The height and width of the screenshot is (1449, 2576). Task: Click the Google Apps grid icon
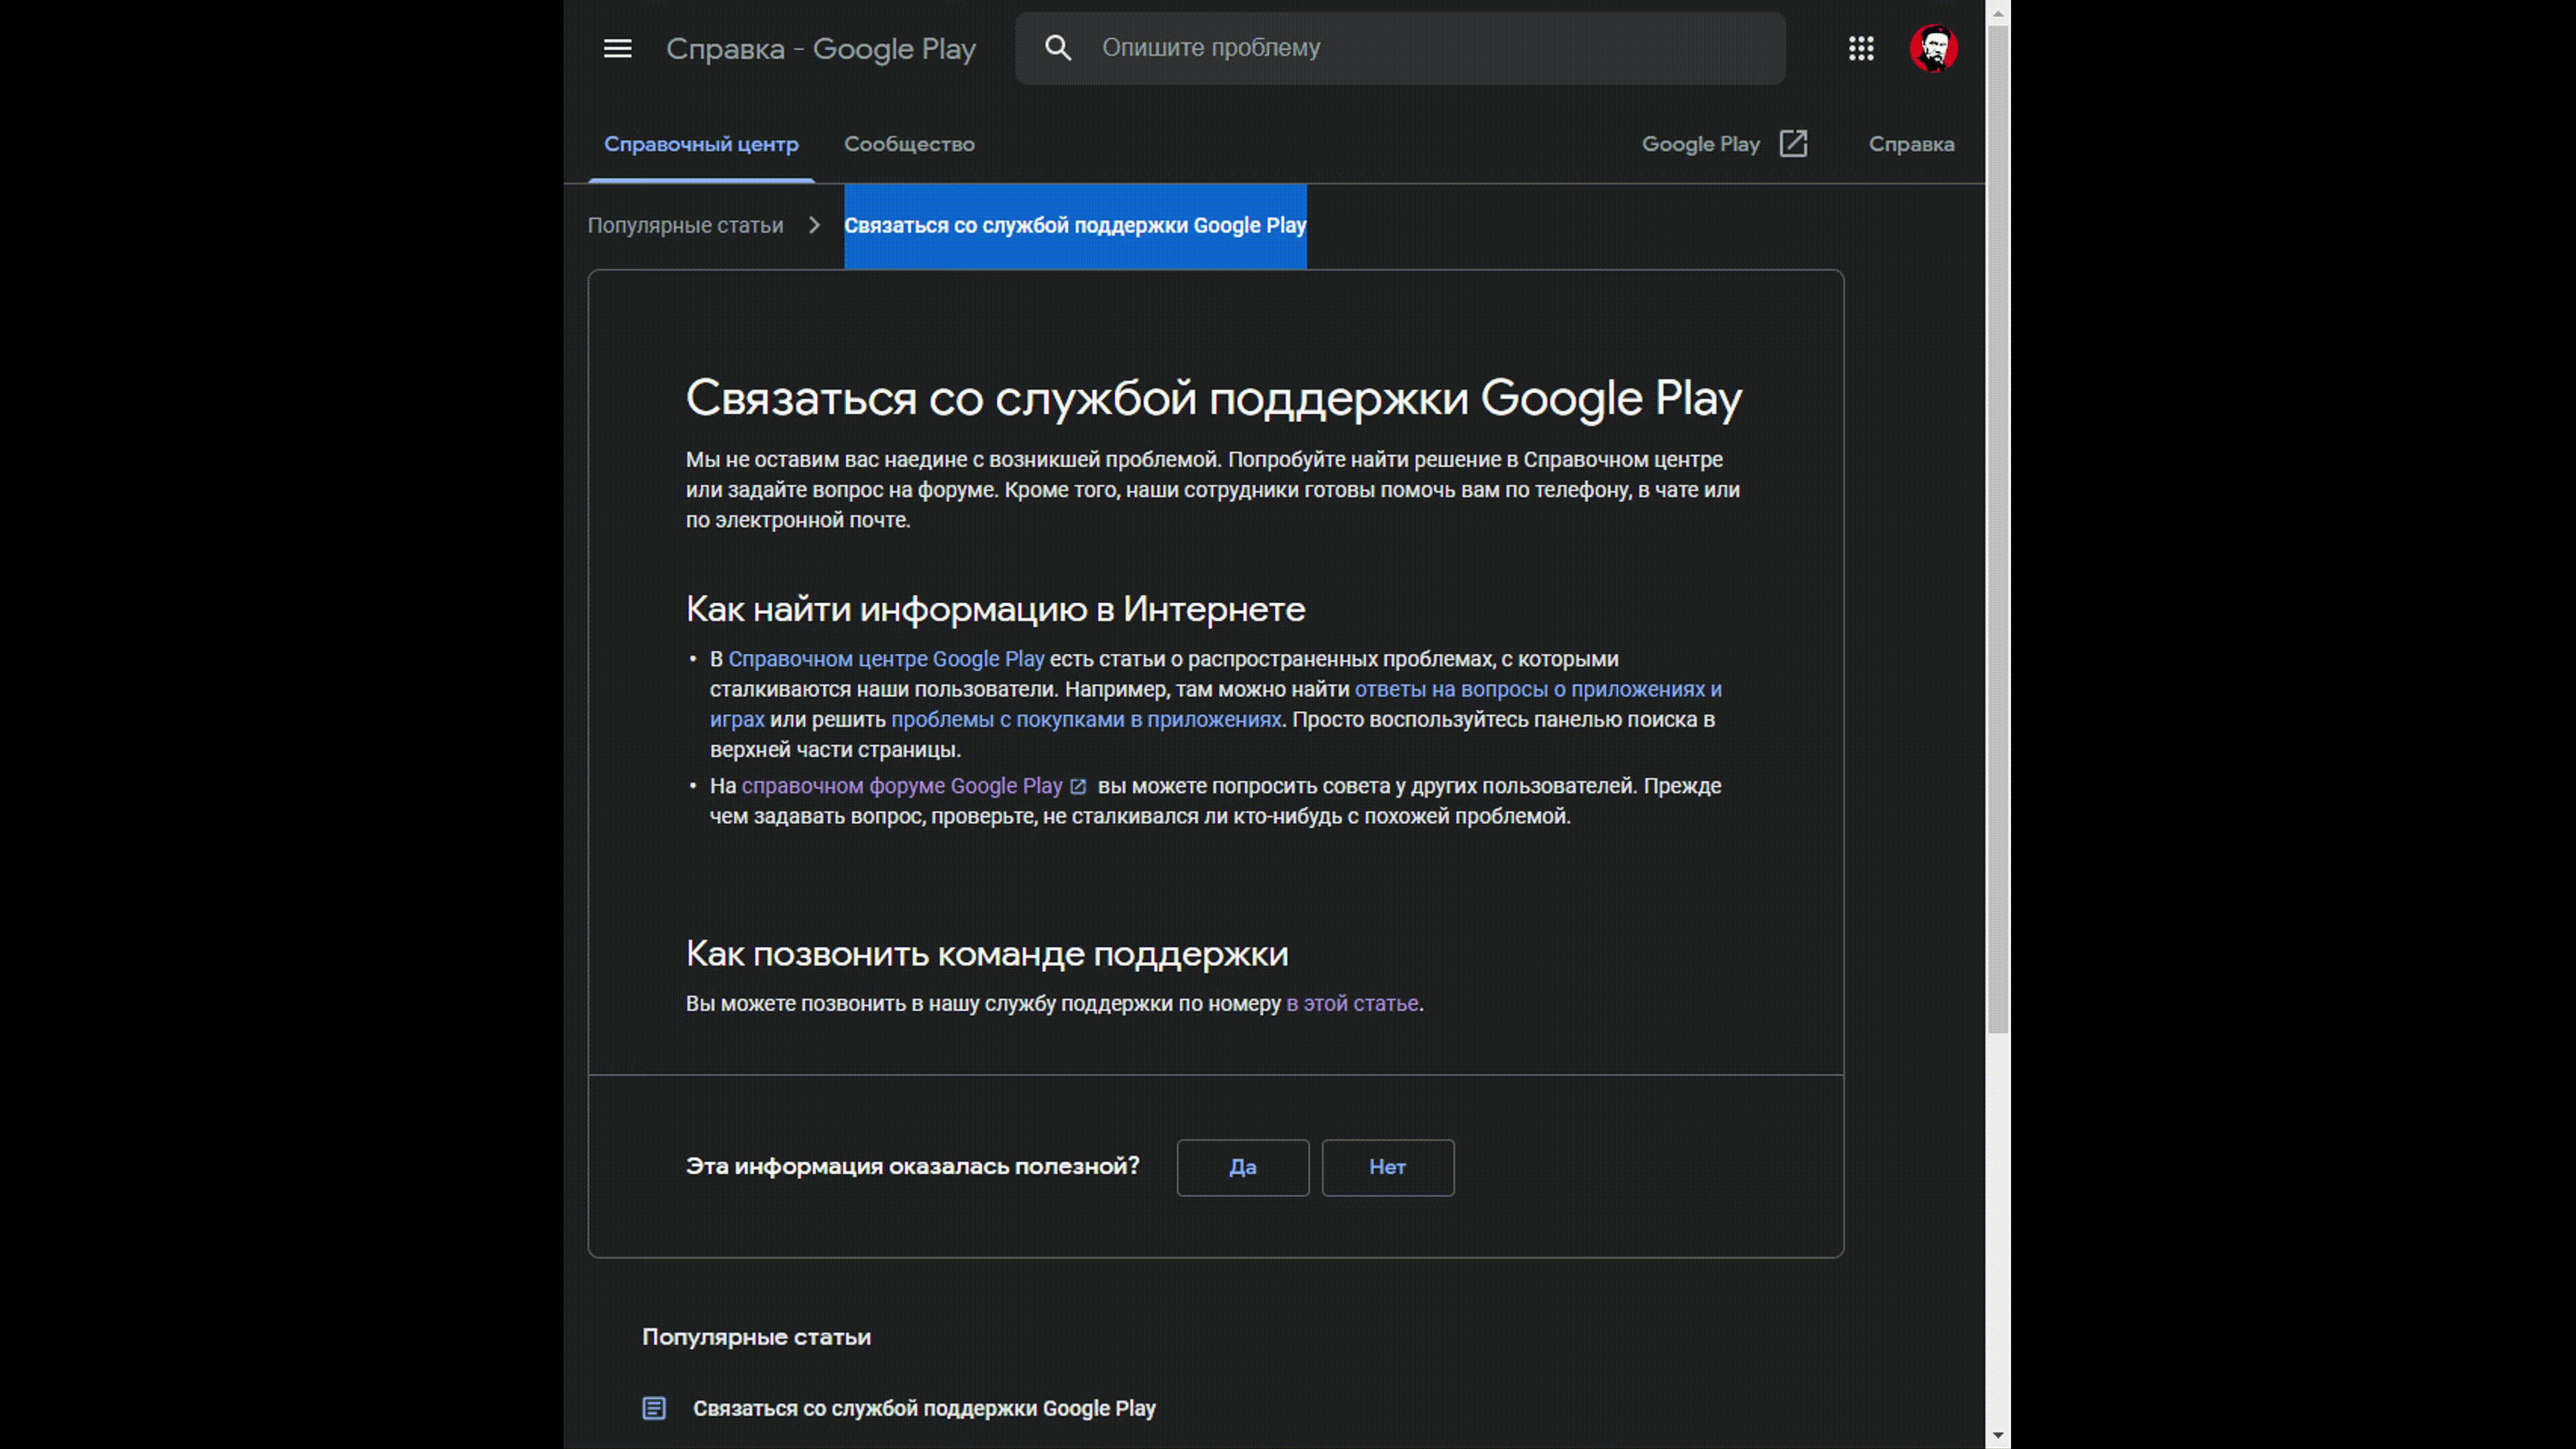[1862, 48]
